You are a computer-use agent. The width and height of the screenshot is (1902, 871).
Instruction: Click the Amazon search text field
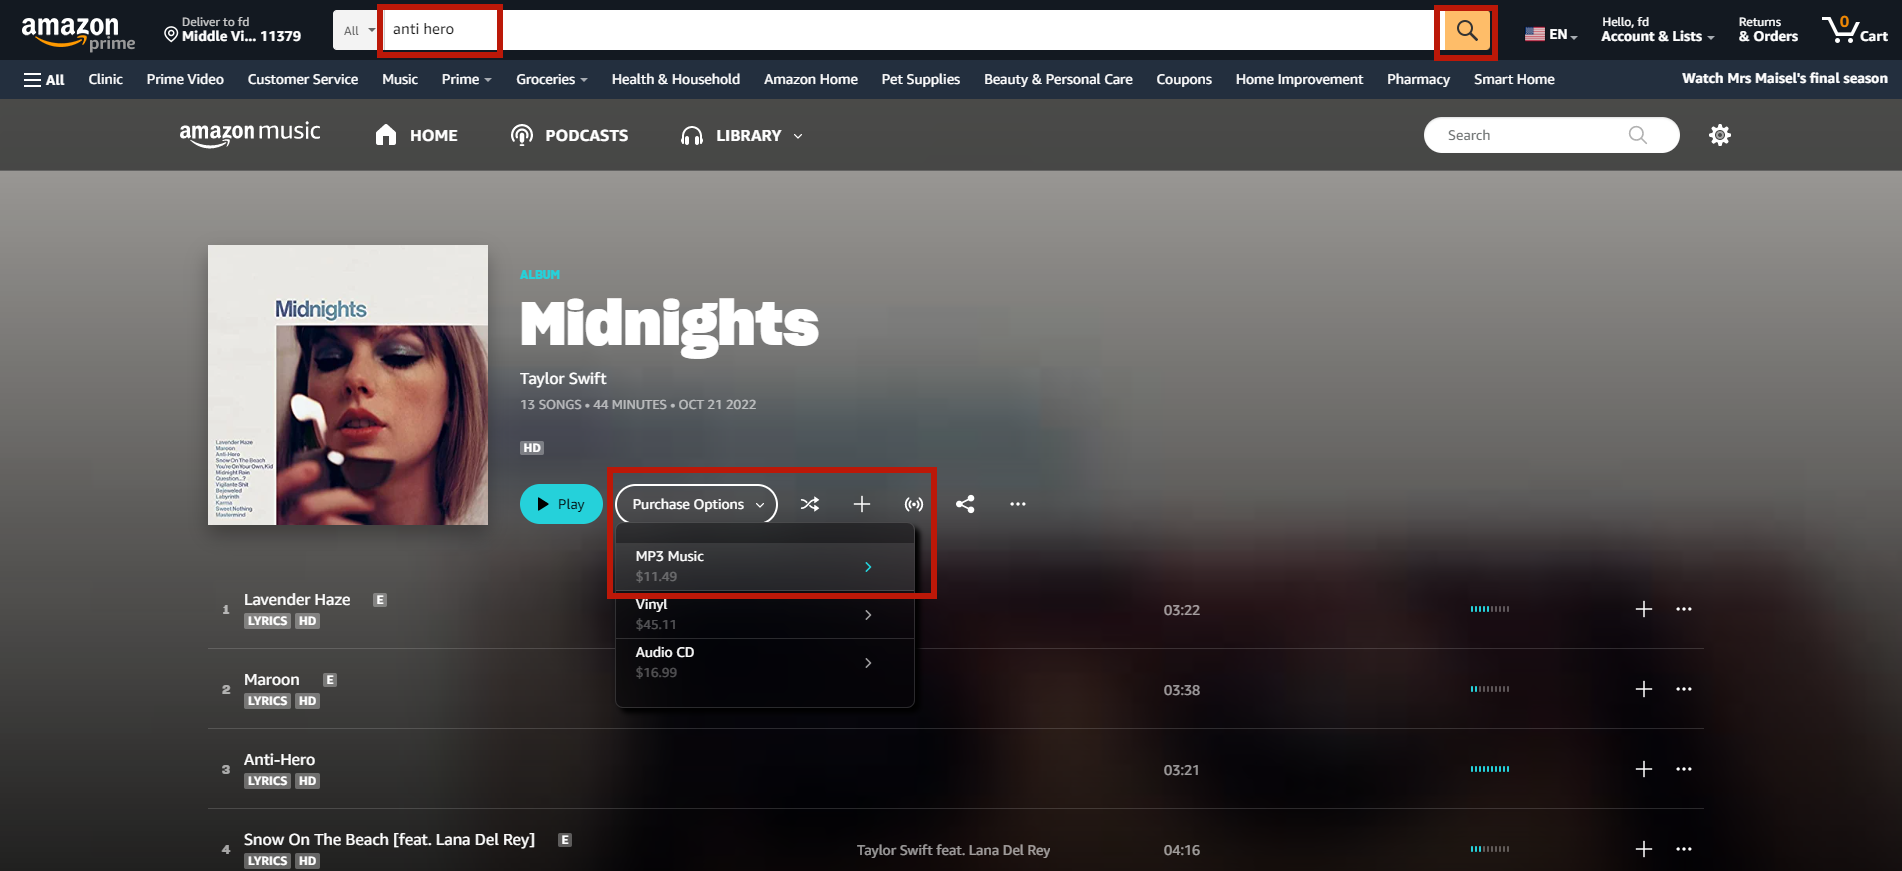click(908, 30)
